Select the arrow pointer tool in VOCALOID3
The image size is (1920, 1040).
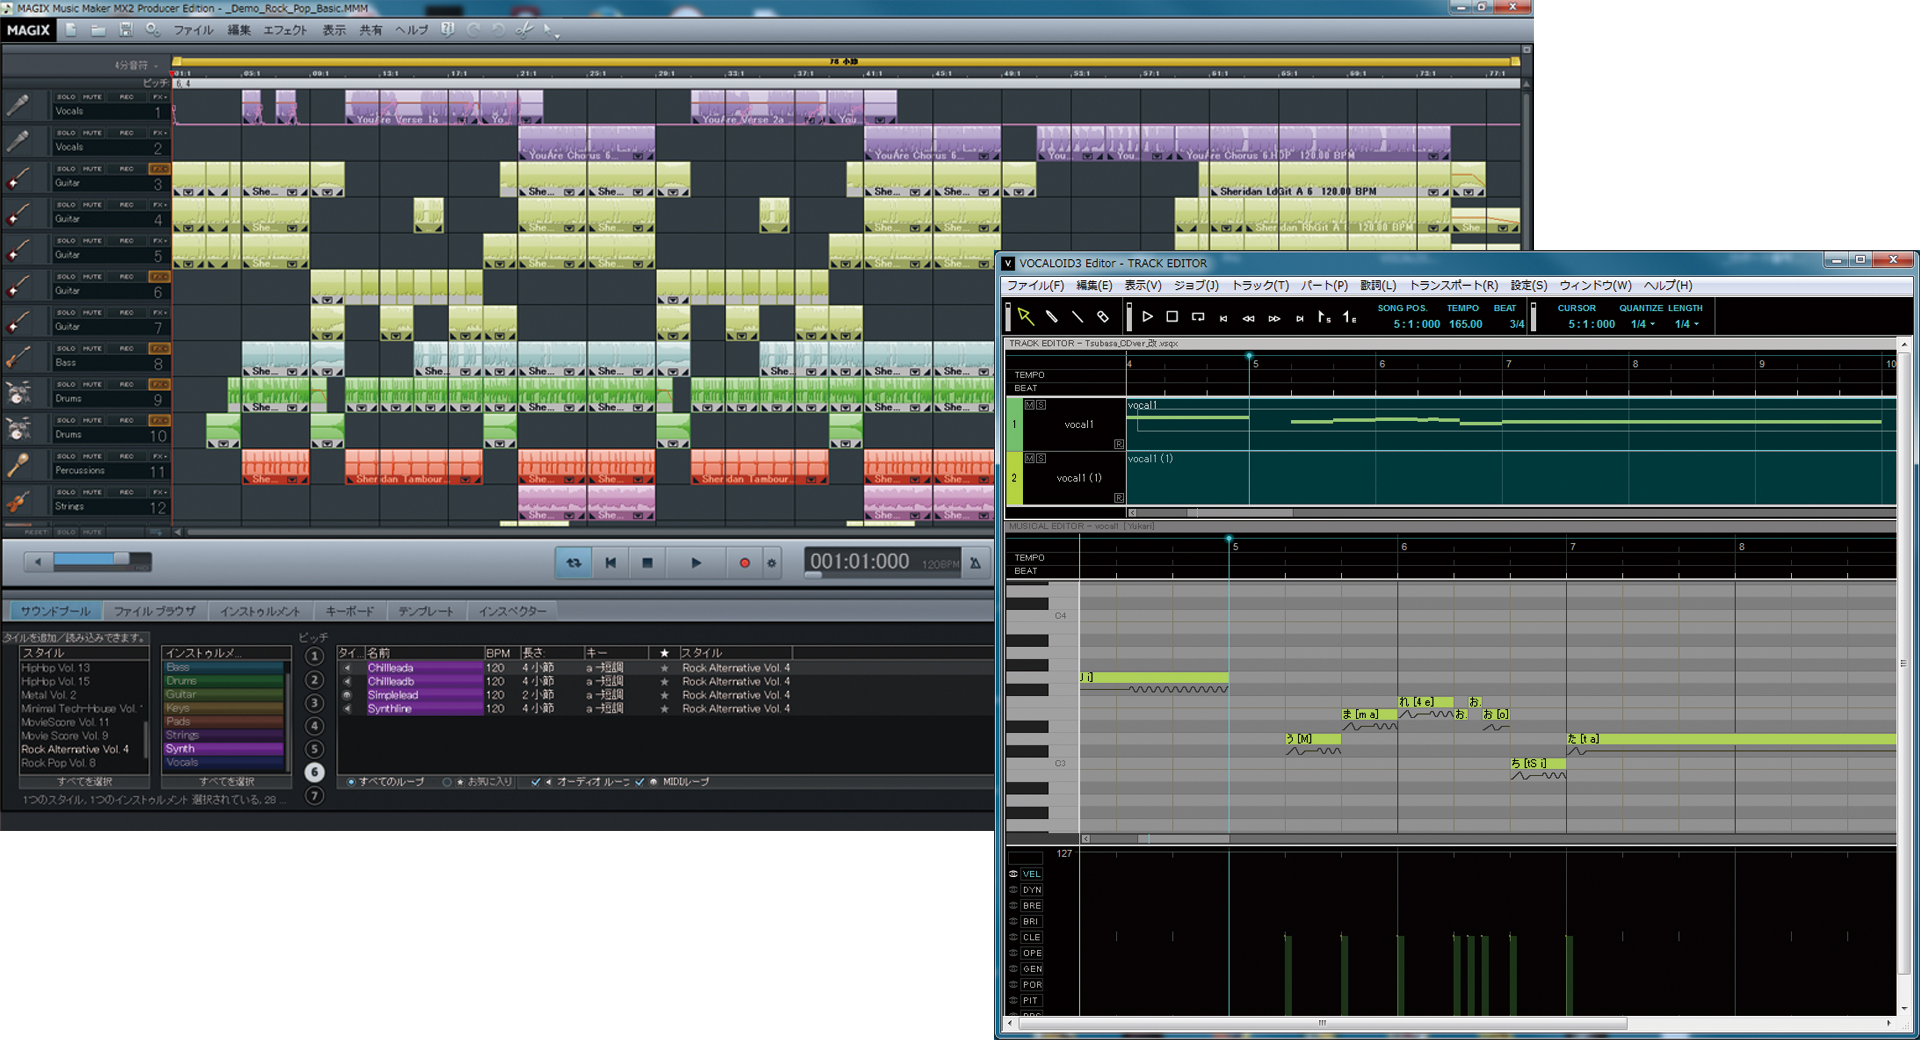tap(1025, 317)
